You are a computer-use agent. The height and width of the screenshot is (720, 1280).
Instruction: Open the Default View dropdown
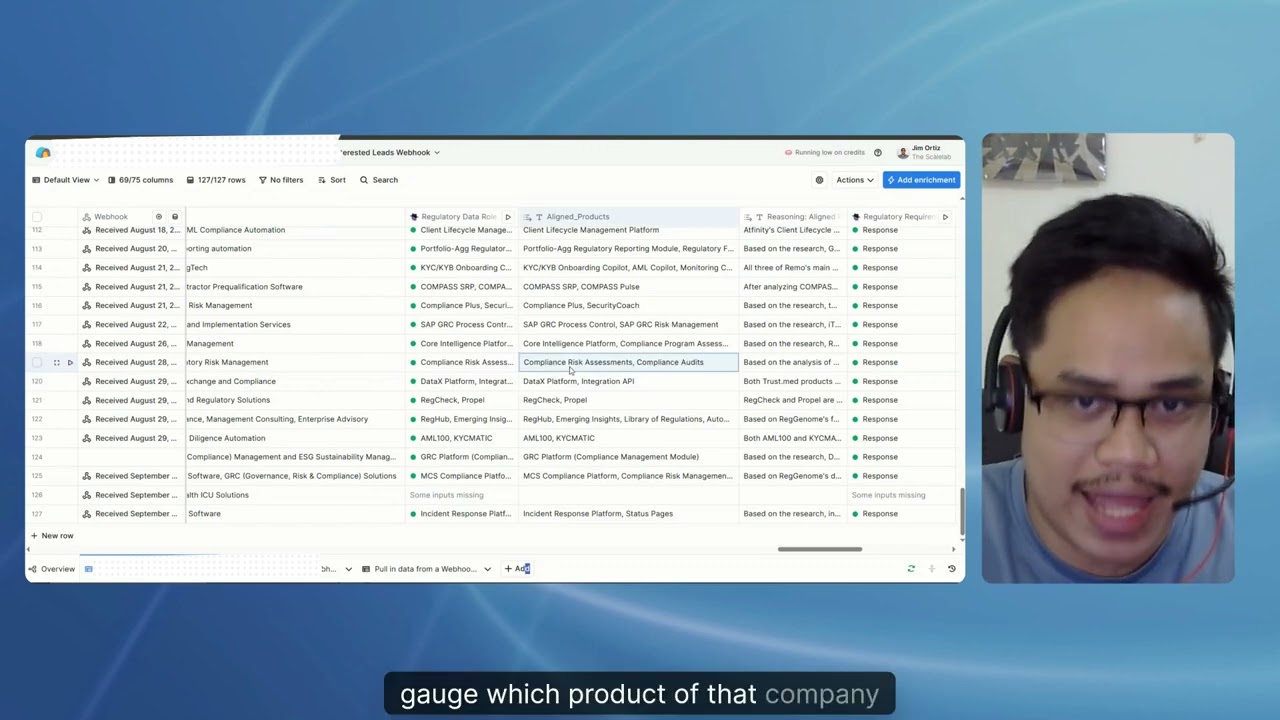click(66, 180)
